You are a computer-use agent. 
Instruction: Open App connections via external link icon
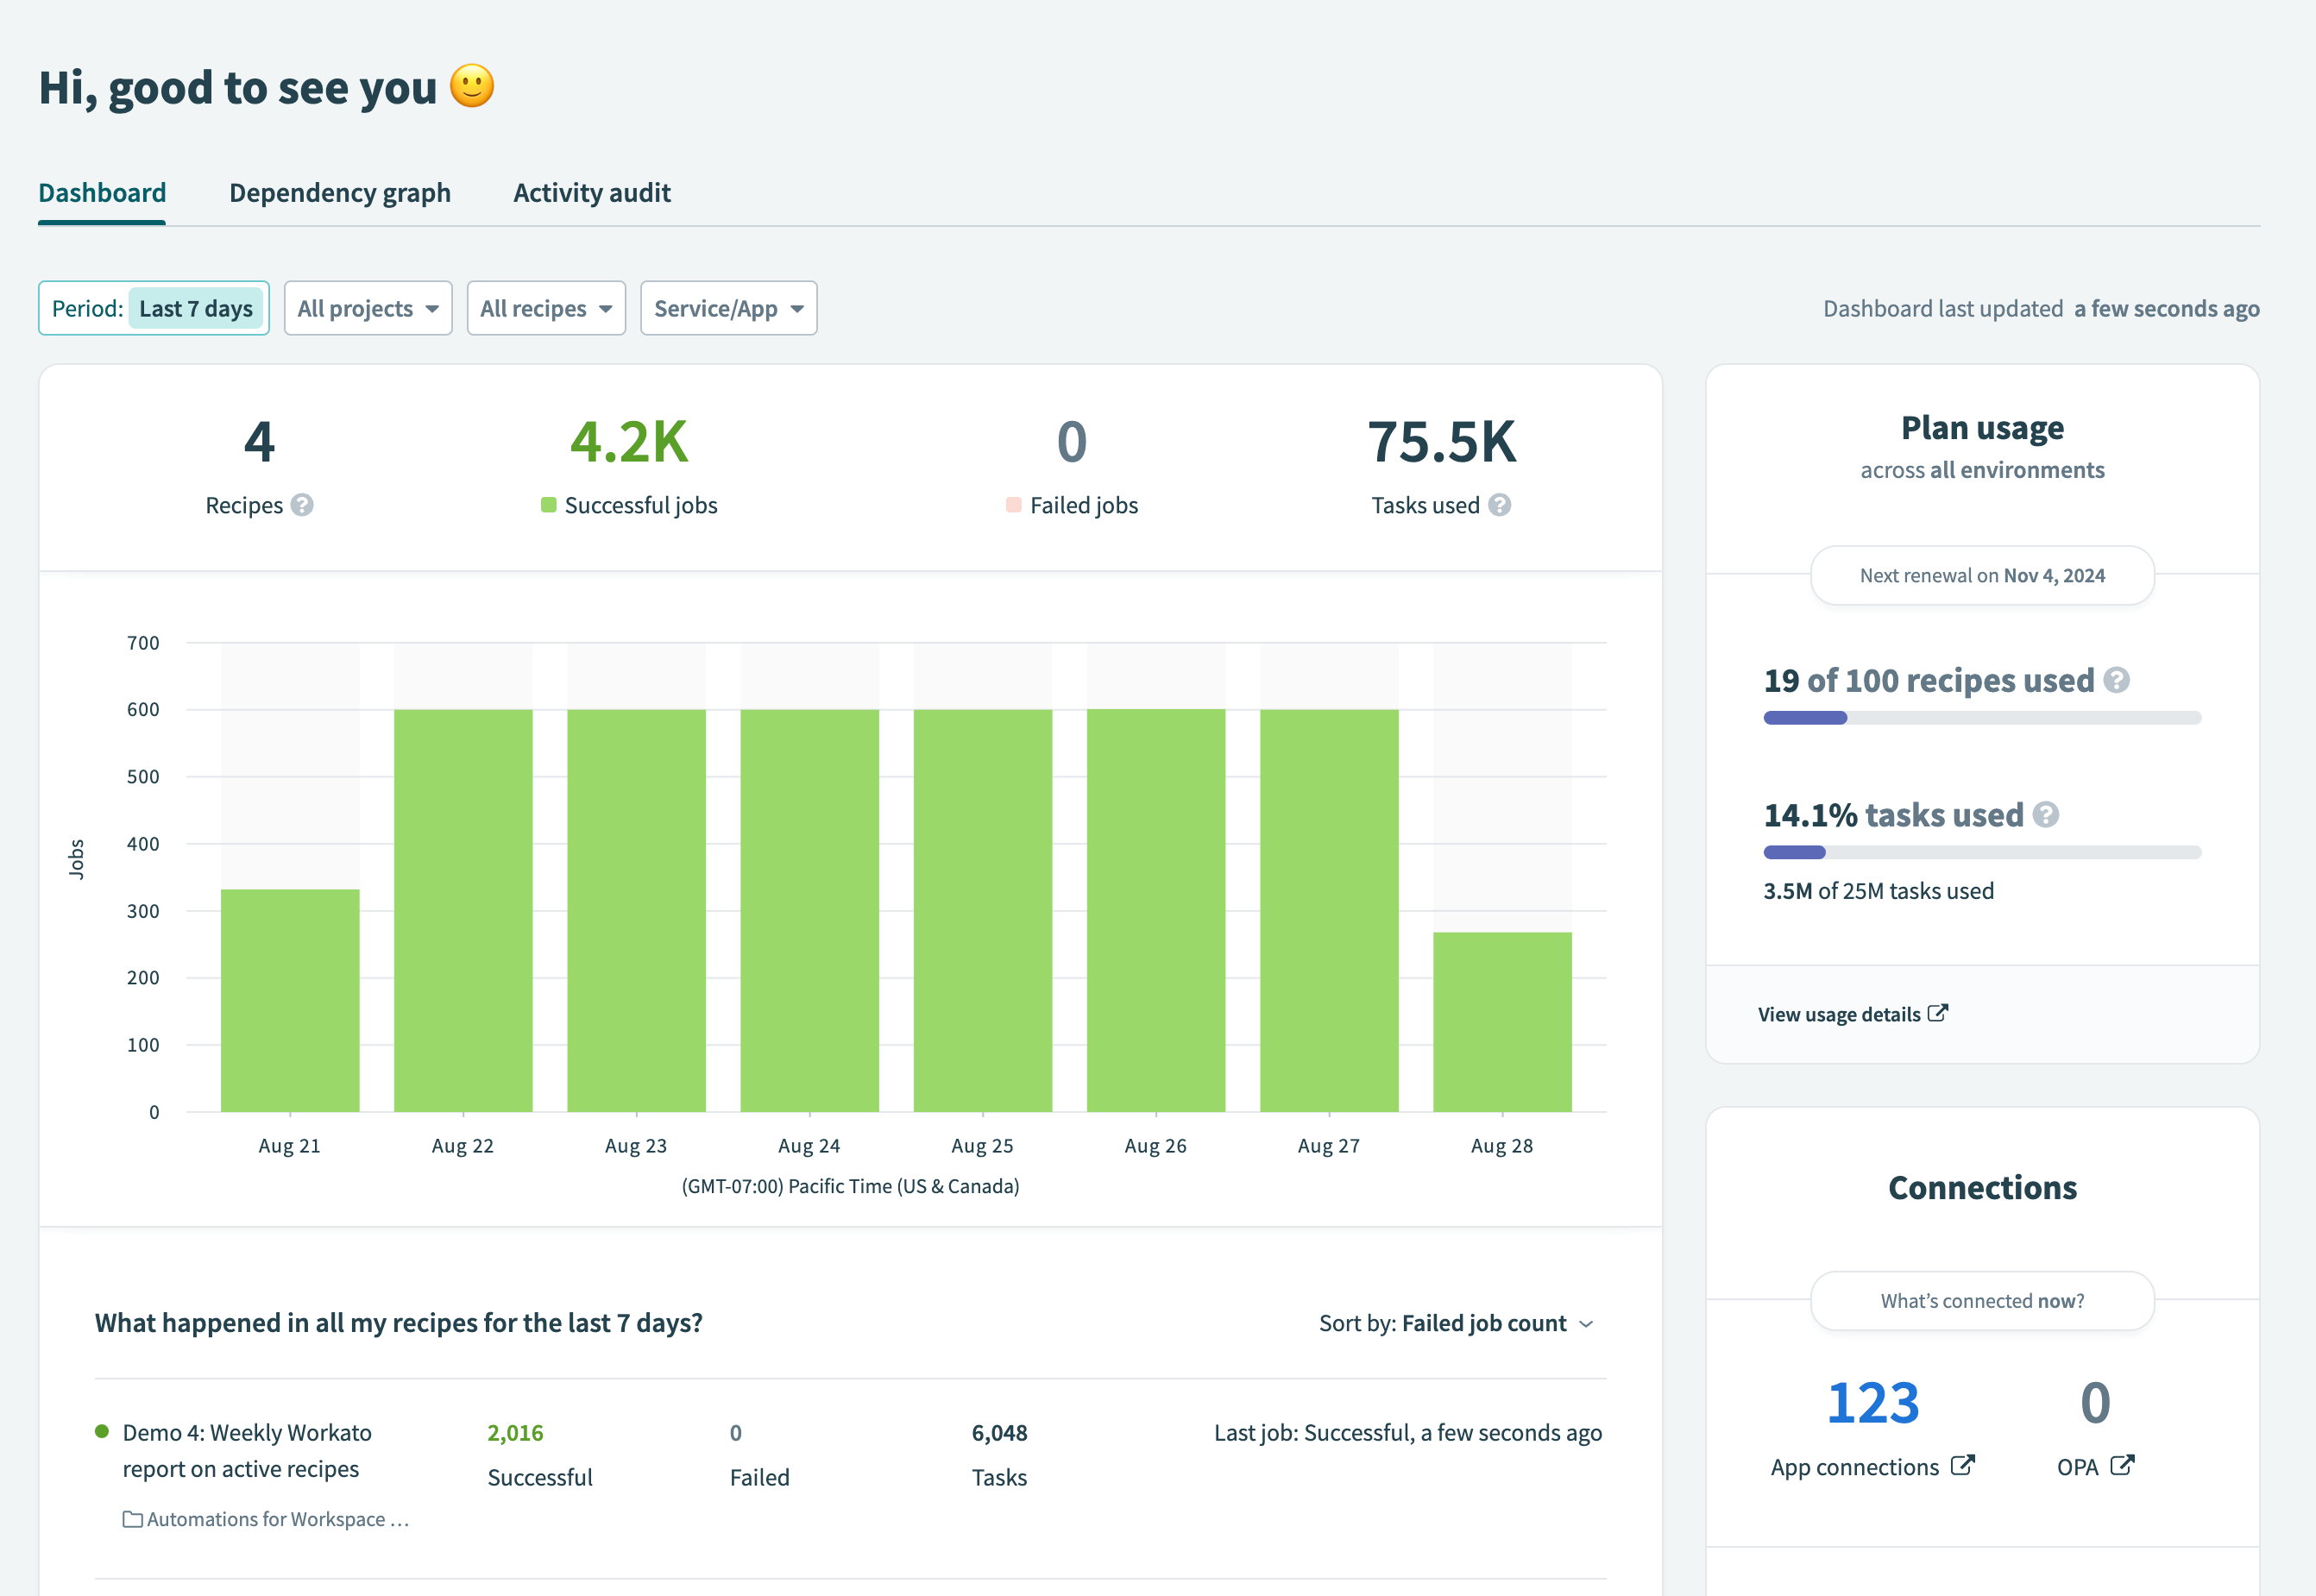1963,1466
